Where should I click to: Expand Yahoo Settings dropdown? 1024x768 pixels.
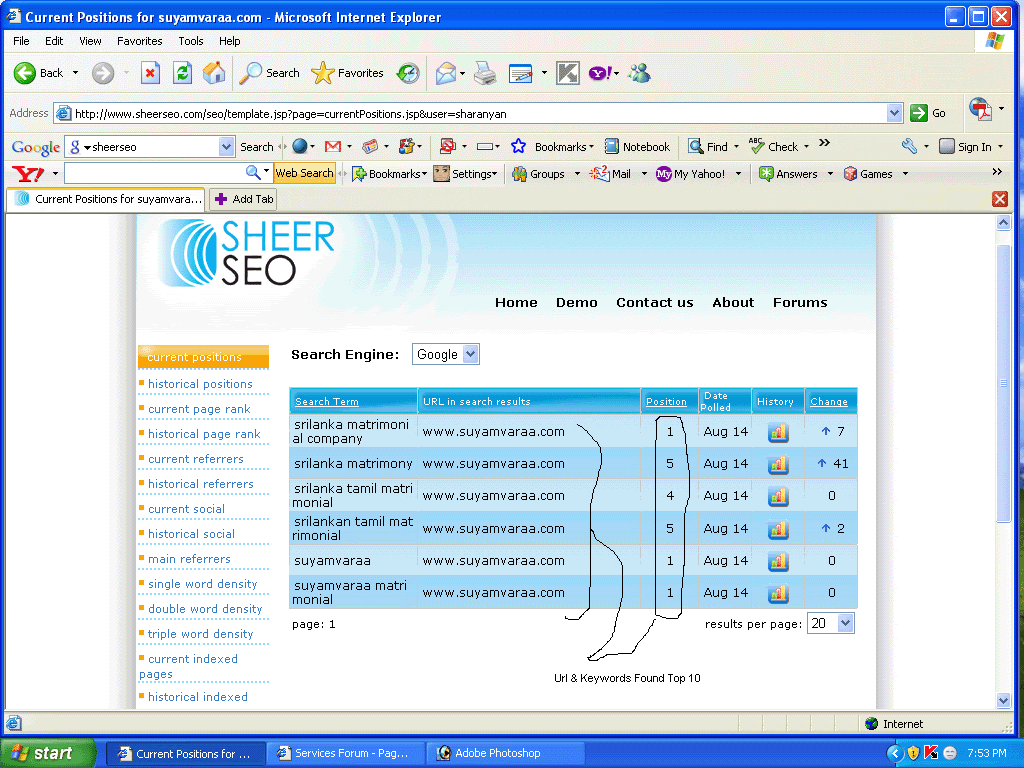494,174
